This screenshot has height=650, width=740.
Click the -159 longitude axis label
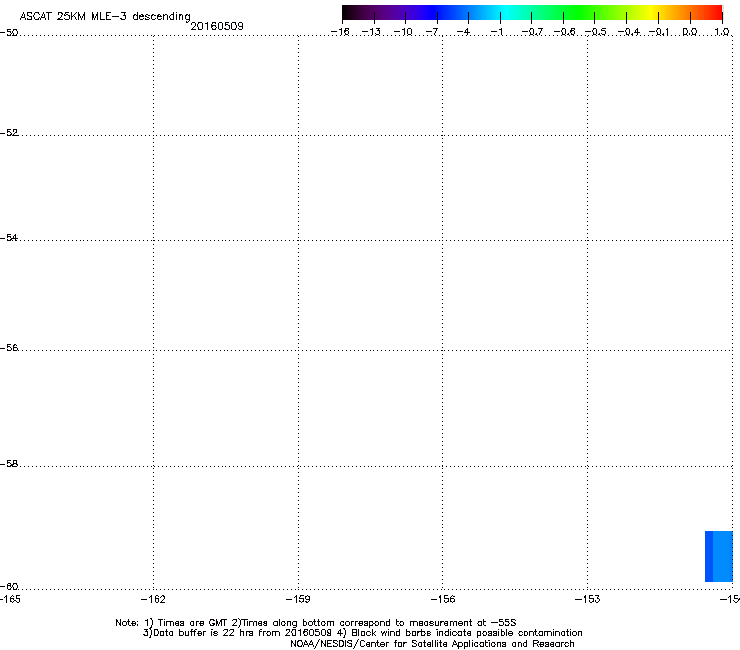pos(298,599)
